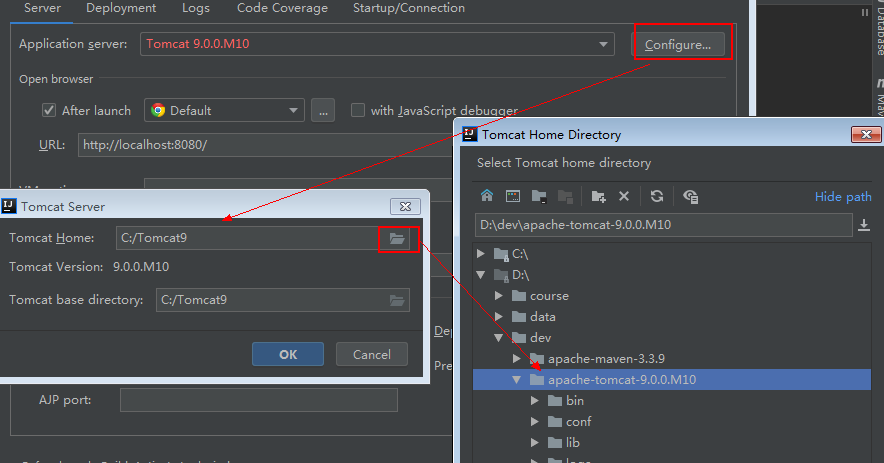The image size is (884, 463).
Task: Switch to the Server tab
Action: click(x=42, y=8)
